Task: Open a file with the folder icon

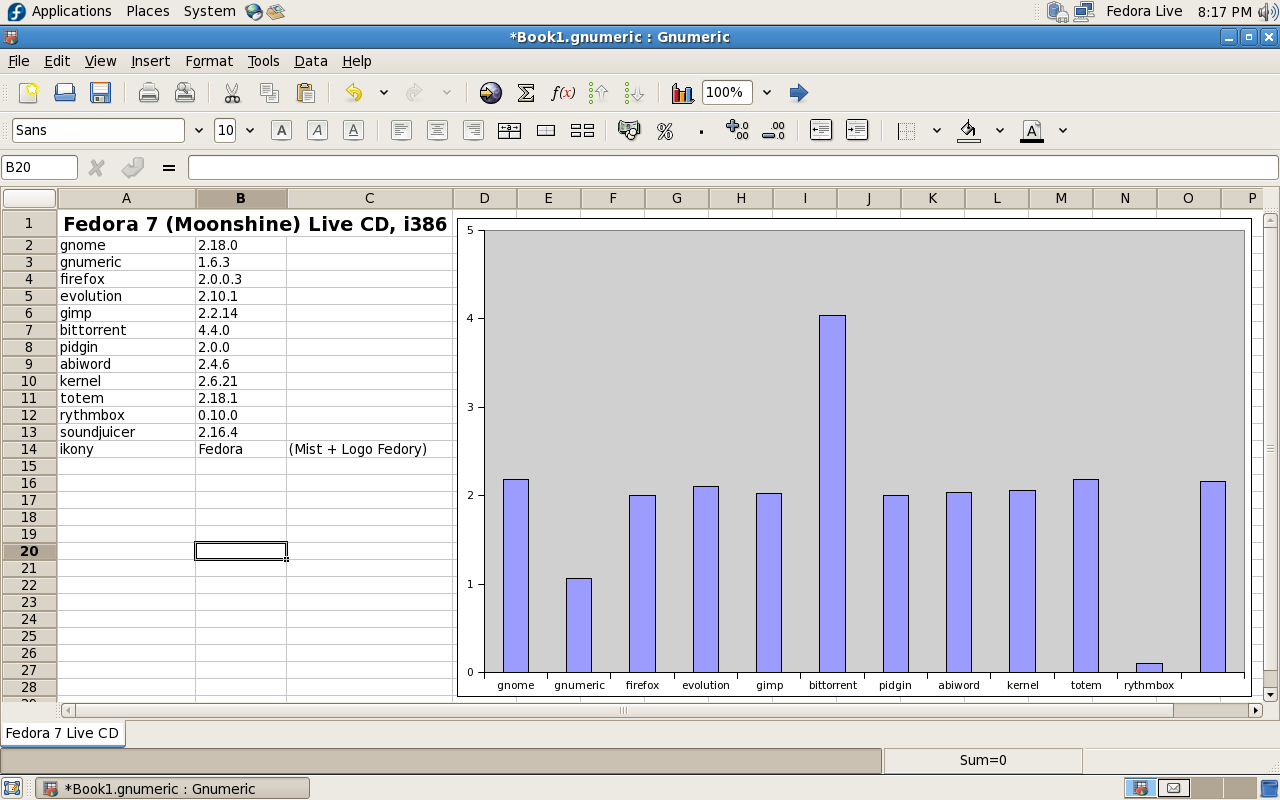Action: tap(65, 93)
